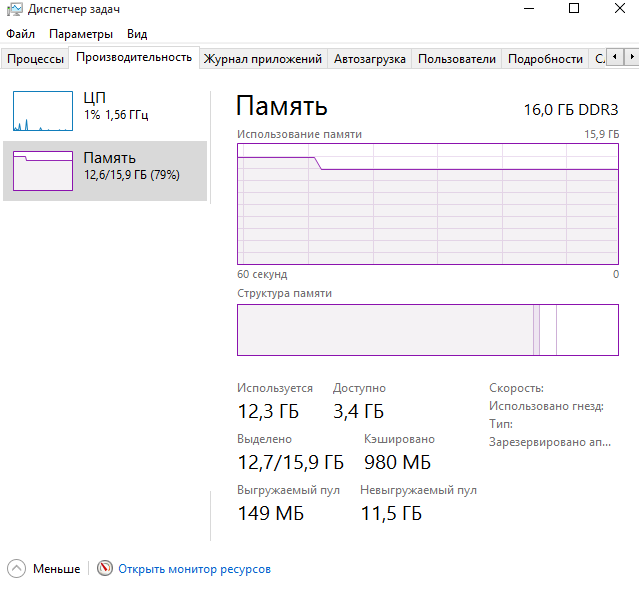Maximize the Task Manager window
Viewport: 639px width, 592px height.
tap(574, 9)
